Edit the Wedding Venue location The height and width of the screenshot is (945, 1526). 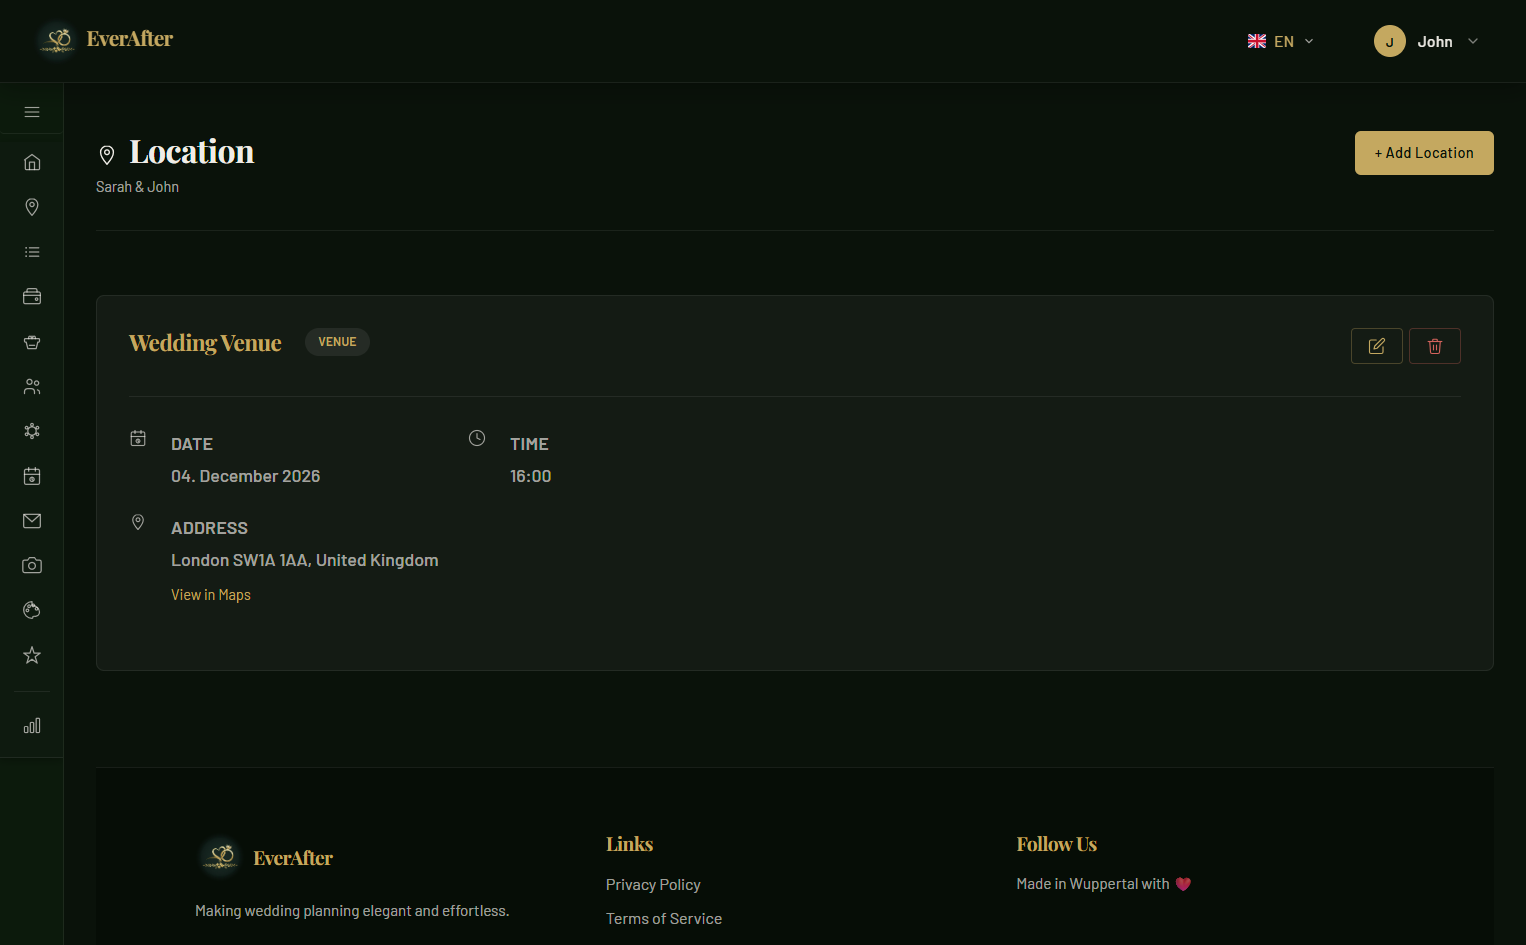[1376, 346]
